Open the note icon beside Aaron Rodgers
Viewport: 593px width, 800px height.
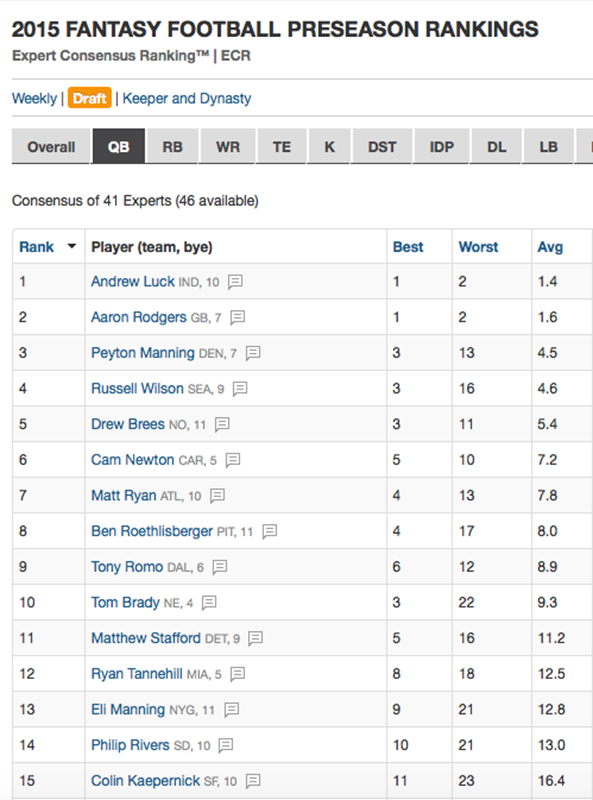(x=237, y=317)
